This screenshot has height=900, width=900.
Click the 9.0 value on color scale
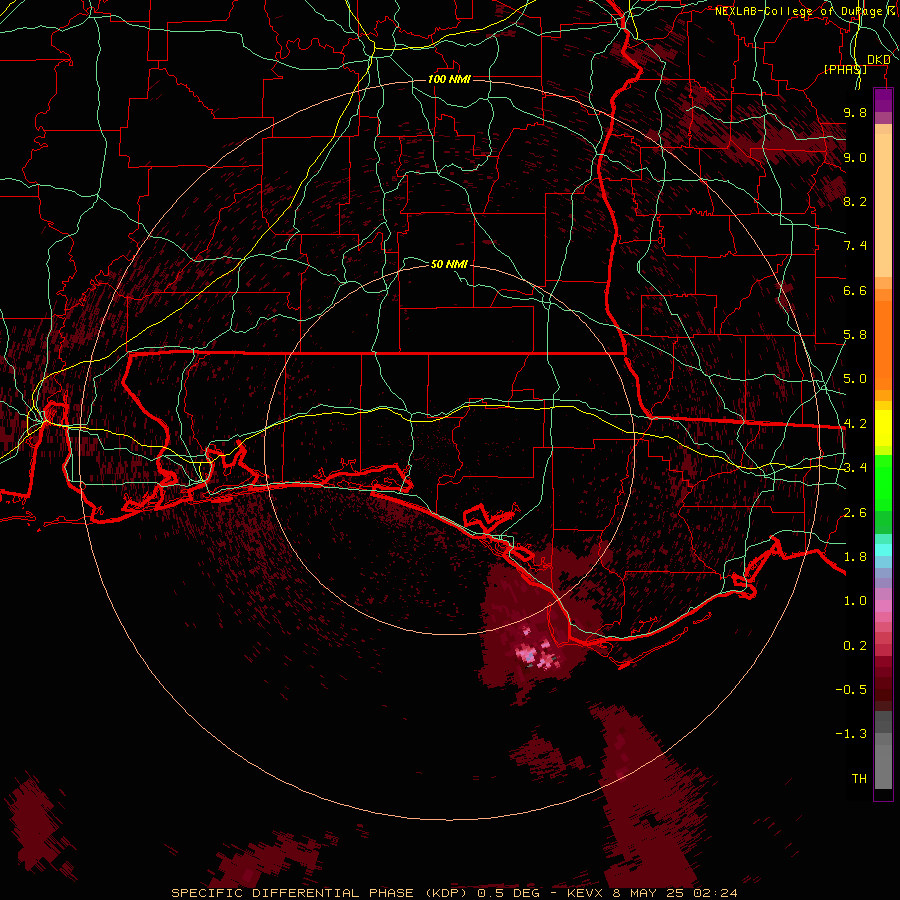coord(855,157)
